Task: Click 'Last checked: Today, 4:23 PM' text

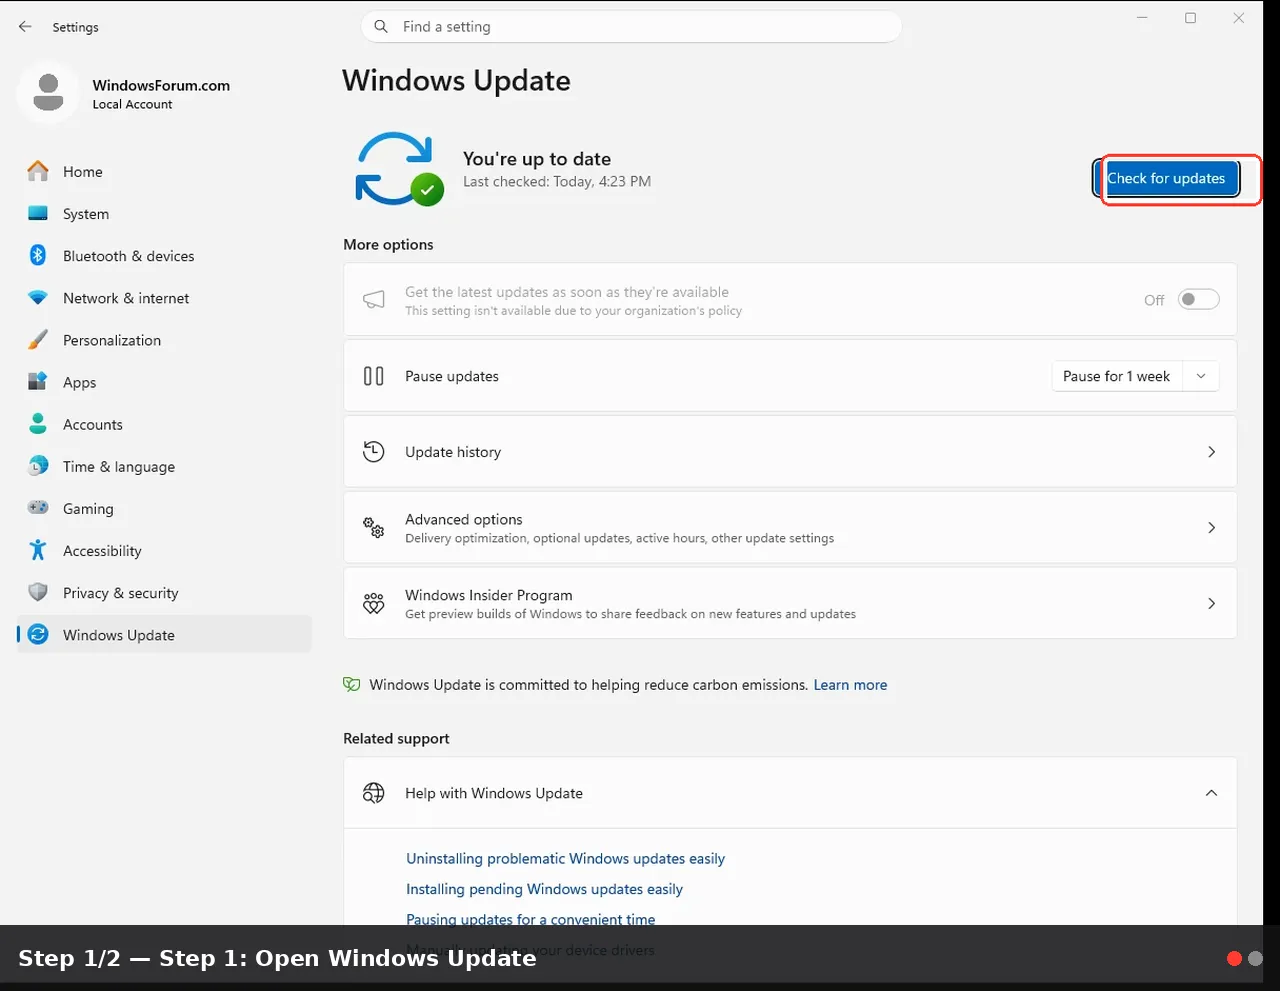Action: (x=557, y=182)
